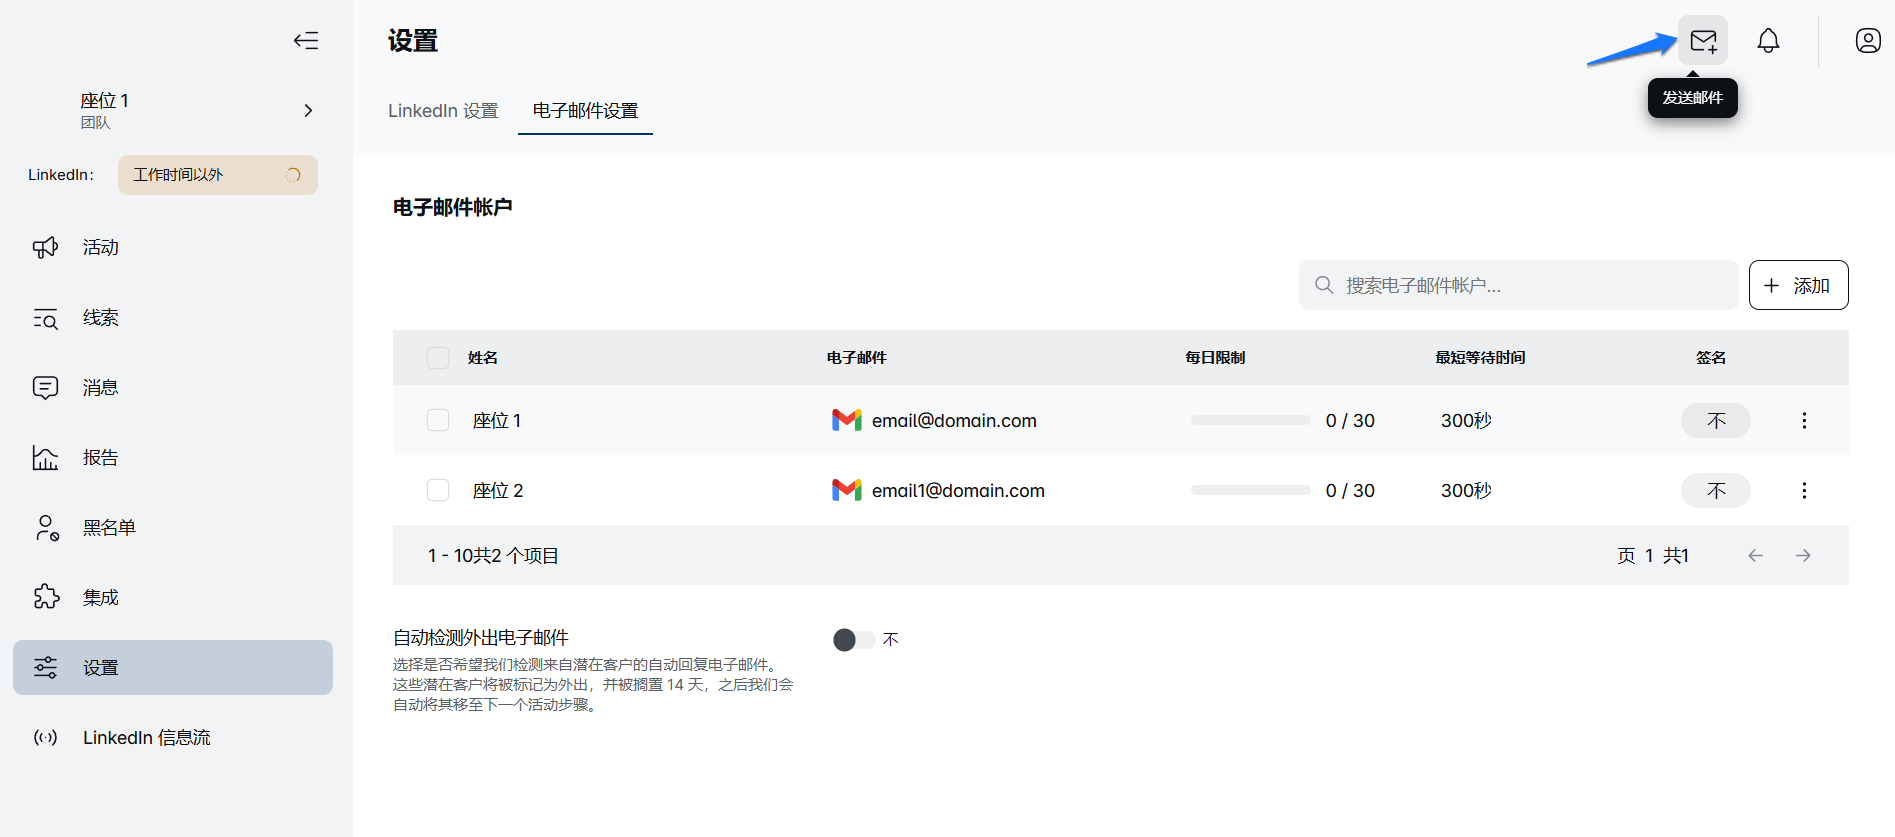
Task: Expand 座位 1 team selector chevron
Action: point(308,110)
